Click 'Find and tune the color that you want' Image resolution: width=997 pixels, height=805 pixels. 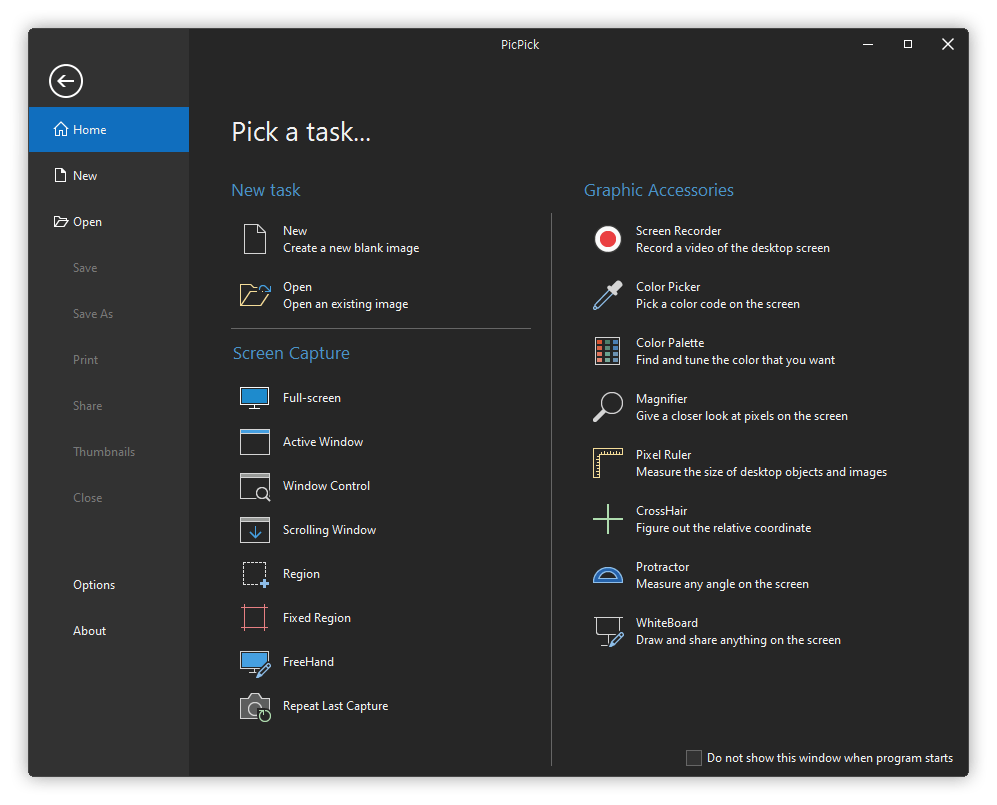[735, 360]
